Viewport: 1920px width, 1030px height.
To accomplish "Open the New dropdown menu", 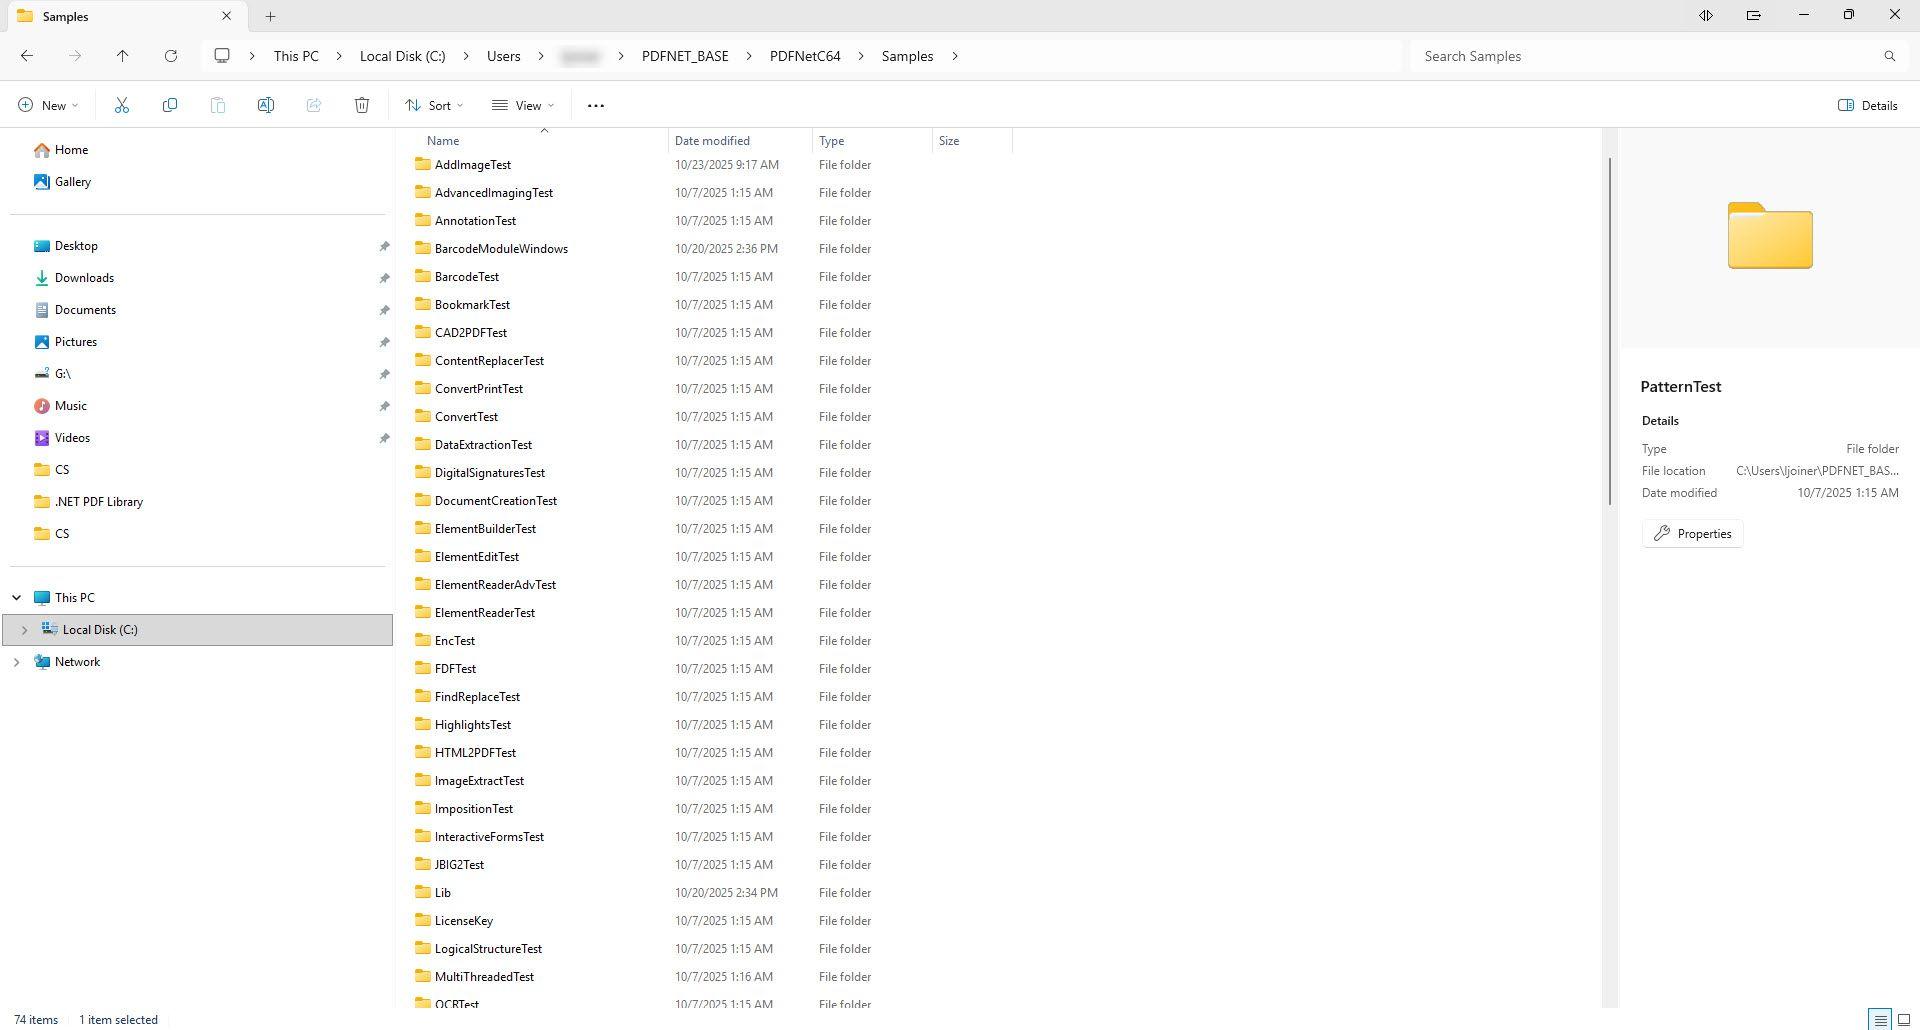I will (x=47, y=105).
